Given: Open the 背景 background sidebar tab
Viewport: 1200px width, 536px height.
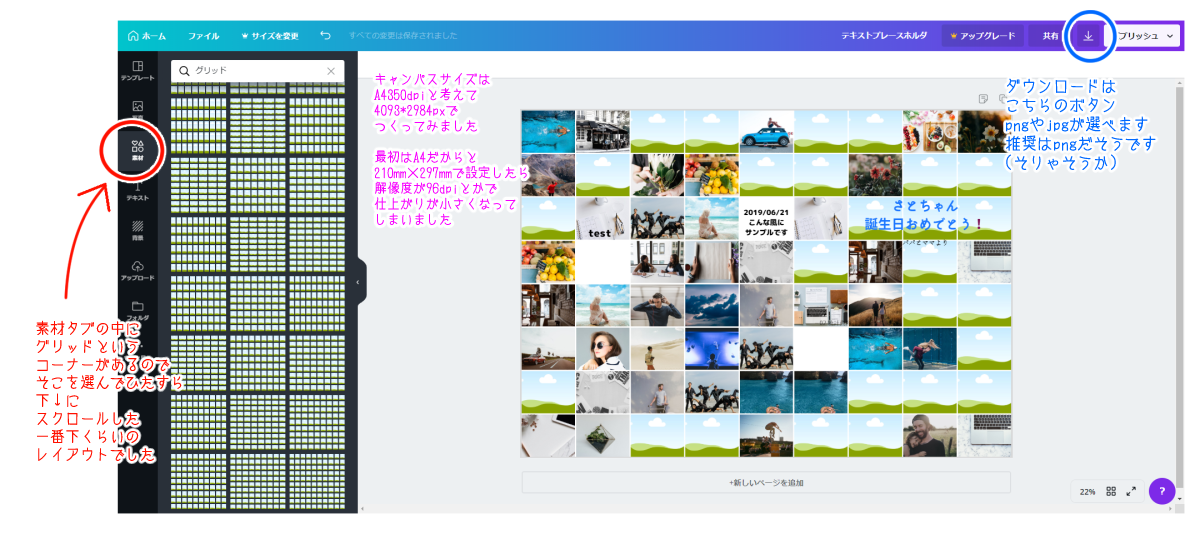Looking at the screenshot, I should (x=137, y=231).
